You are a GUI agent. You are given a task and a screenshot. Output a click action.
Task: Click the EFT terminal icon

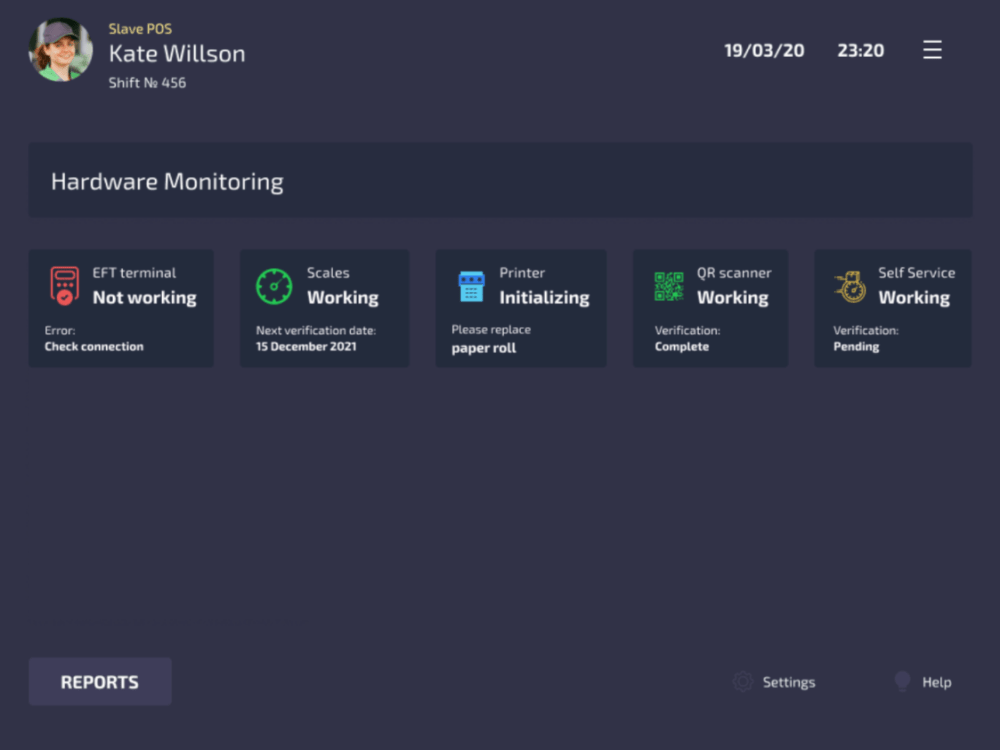click(x=64, y=286)
